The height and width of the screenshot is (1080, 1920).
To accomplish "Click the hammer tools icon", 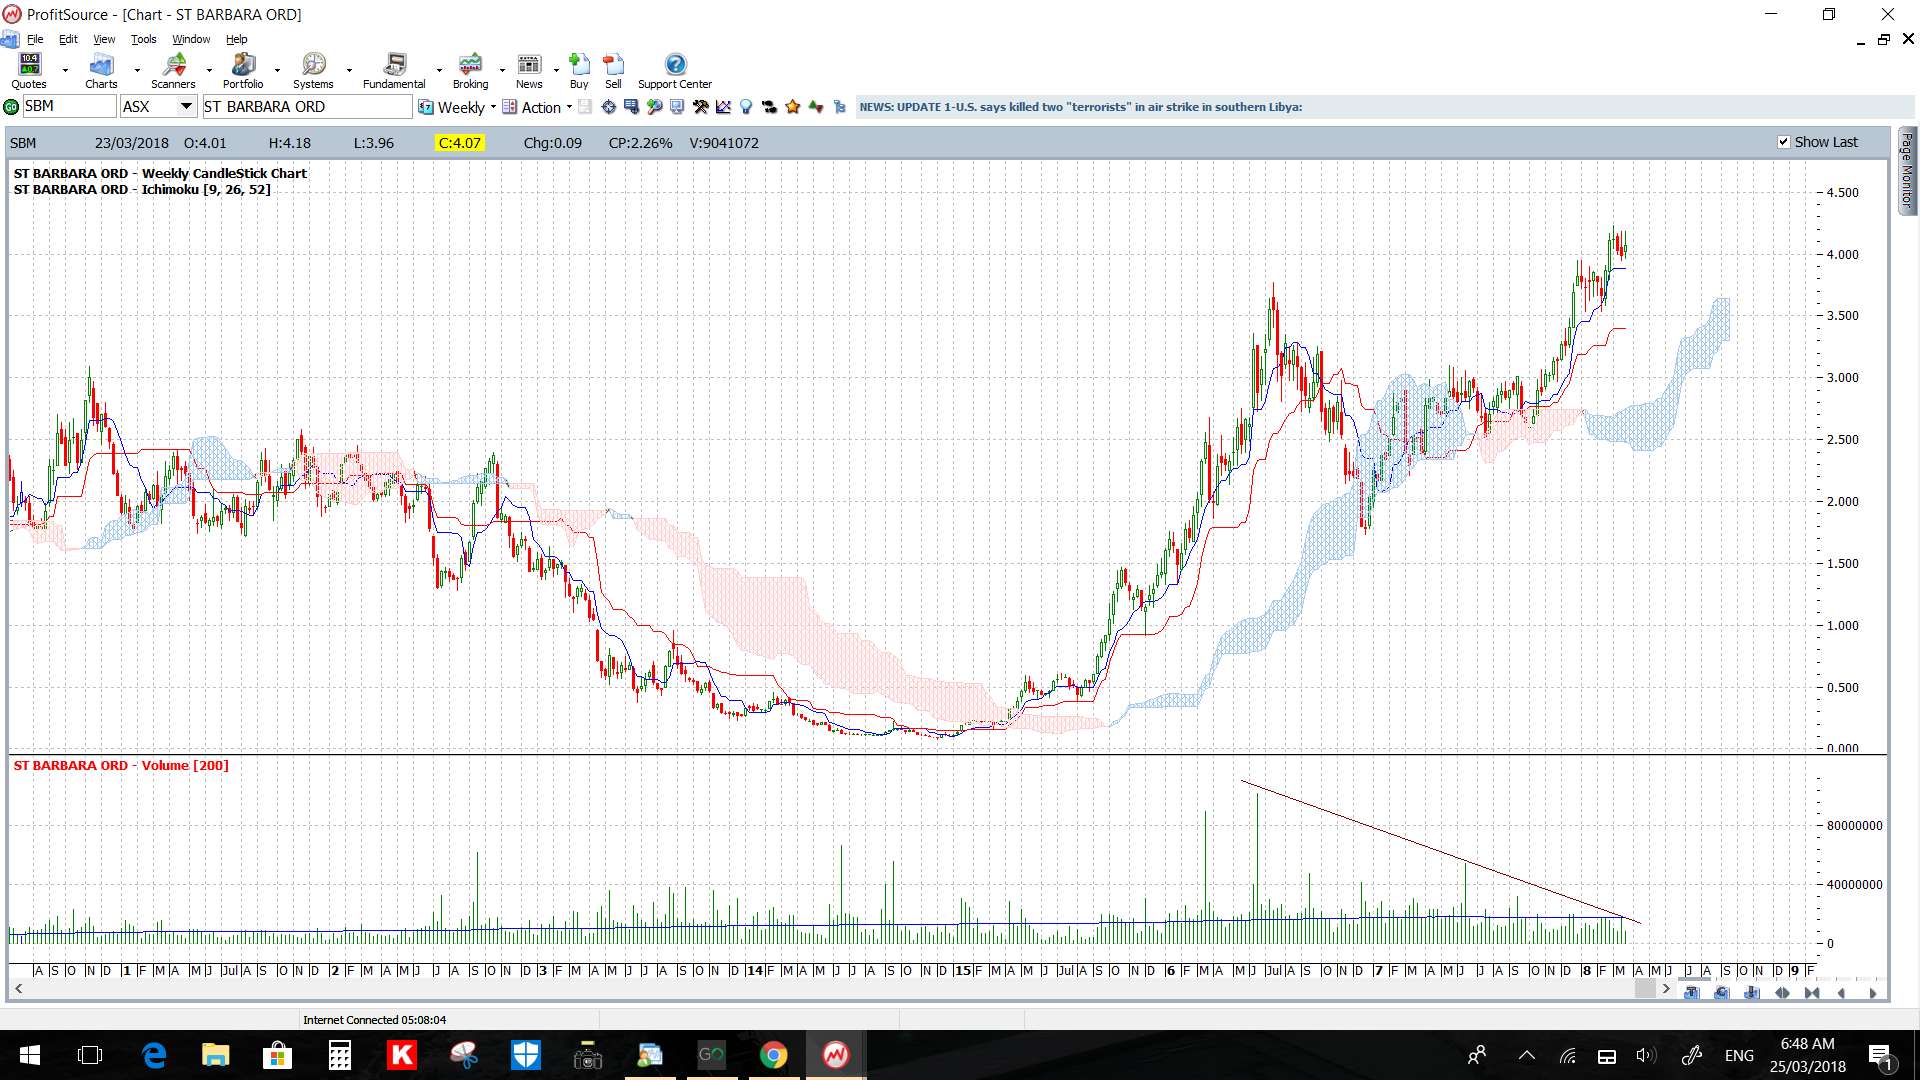I will tap(700, 107).
